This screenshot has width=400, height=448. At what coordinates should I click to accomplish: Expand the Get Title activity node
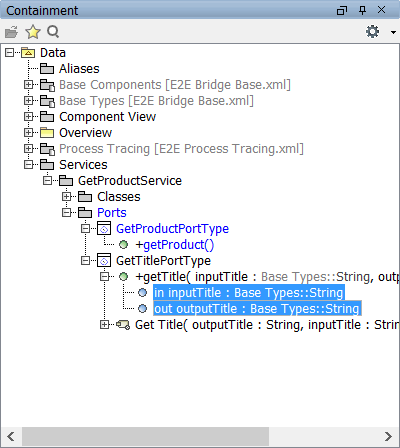click(105, 325)
